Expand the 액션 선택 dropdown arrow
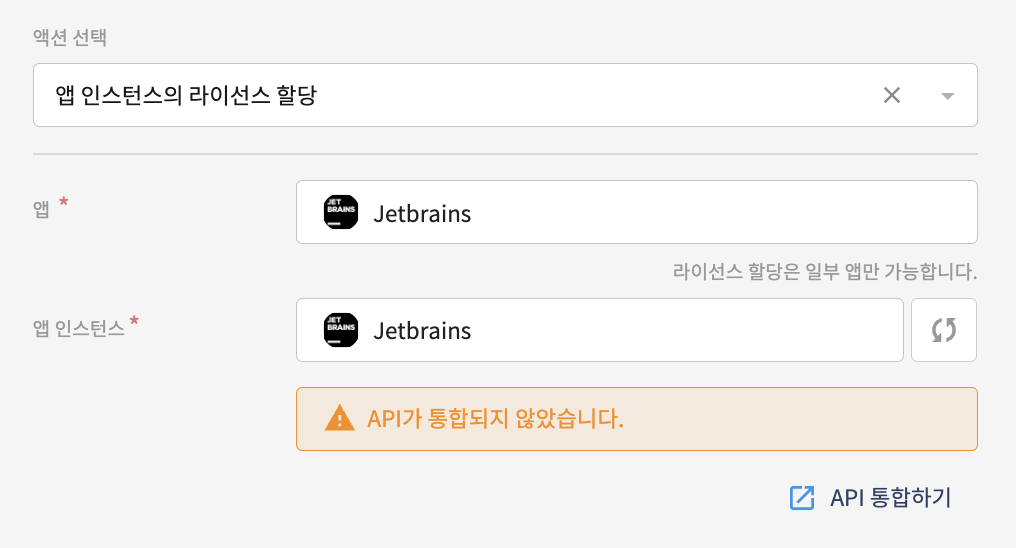The image size is (1016, 548). 948,96
